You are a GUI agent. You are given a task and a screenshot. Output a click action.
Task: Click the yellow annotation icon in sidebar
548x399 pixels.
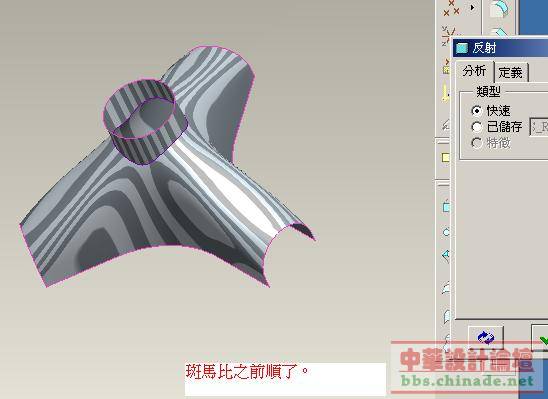click(x=445, y=93)
